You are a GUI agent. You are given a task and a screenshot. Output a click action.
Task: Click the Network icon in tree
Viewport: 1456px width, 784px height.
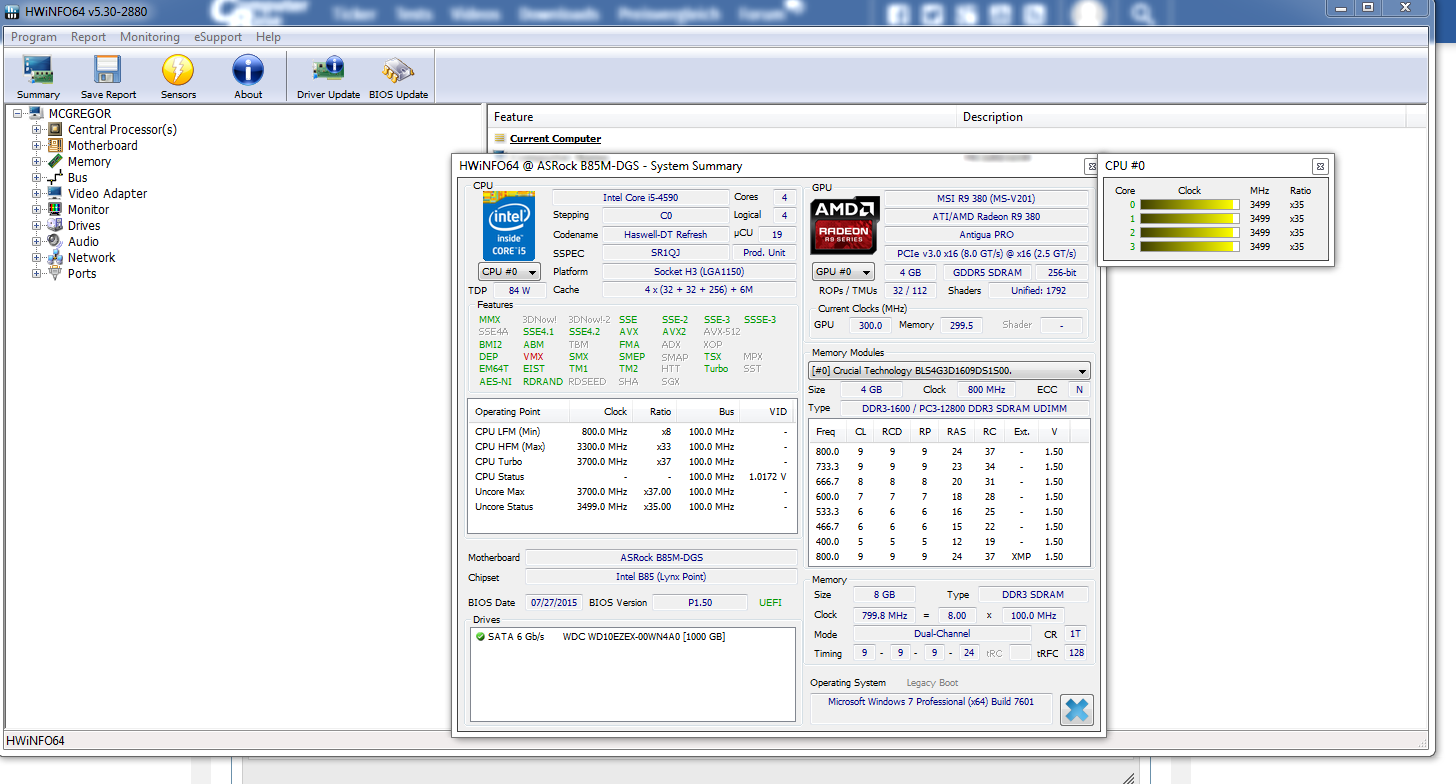tap(55, 257)
